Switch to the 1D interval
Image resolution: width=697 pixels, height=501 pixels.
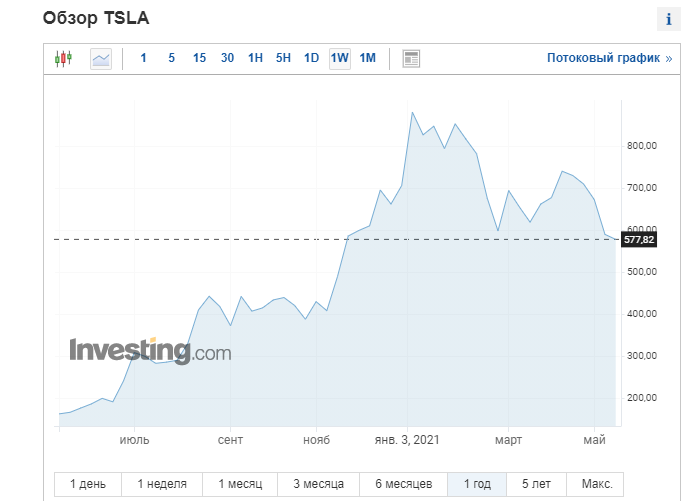pos(311,58)
